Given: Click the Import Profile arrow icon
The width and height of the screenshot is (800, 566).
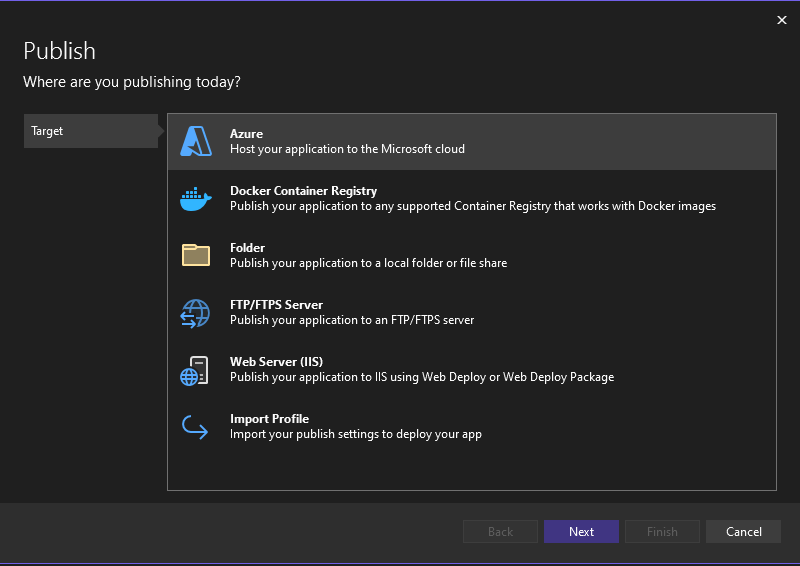Looking at the screenshot, I should coord(195,427).
